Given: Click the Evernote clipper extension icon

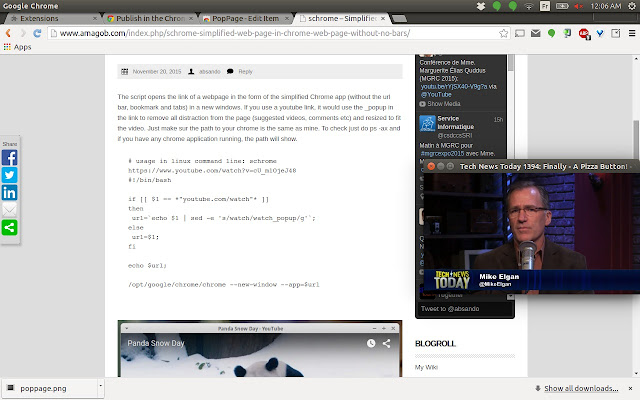Looking at the screenshot, I should point(567,33).
